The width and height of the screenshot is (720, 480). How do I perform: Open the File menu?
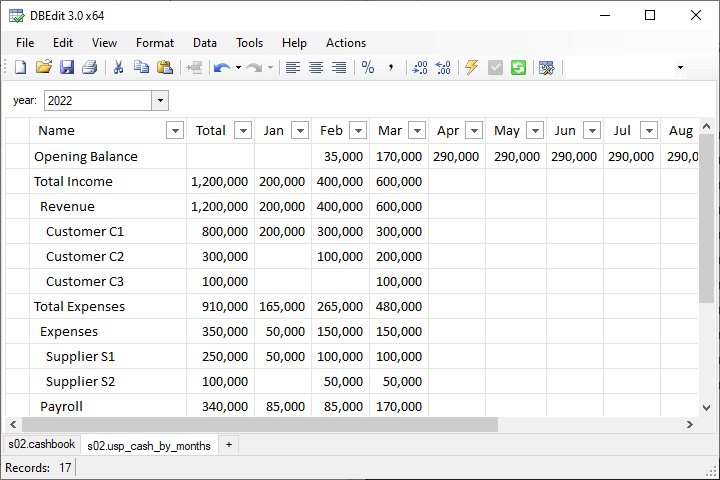(x=25, y=43)
